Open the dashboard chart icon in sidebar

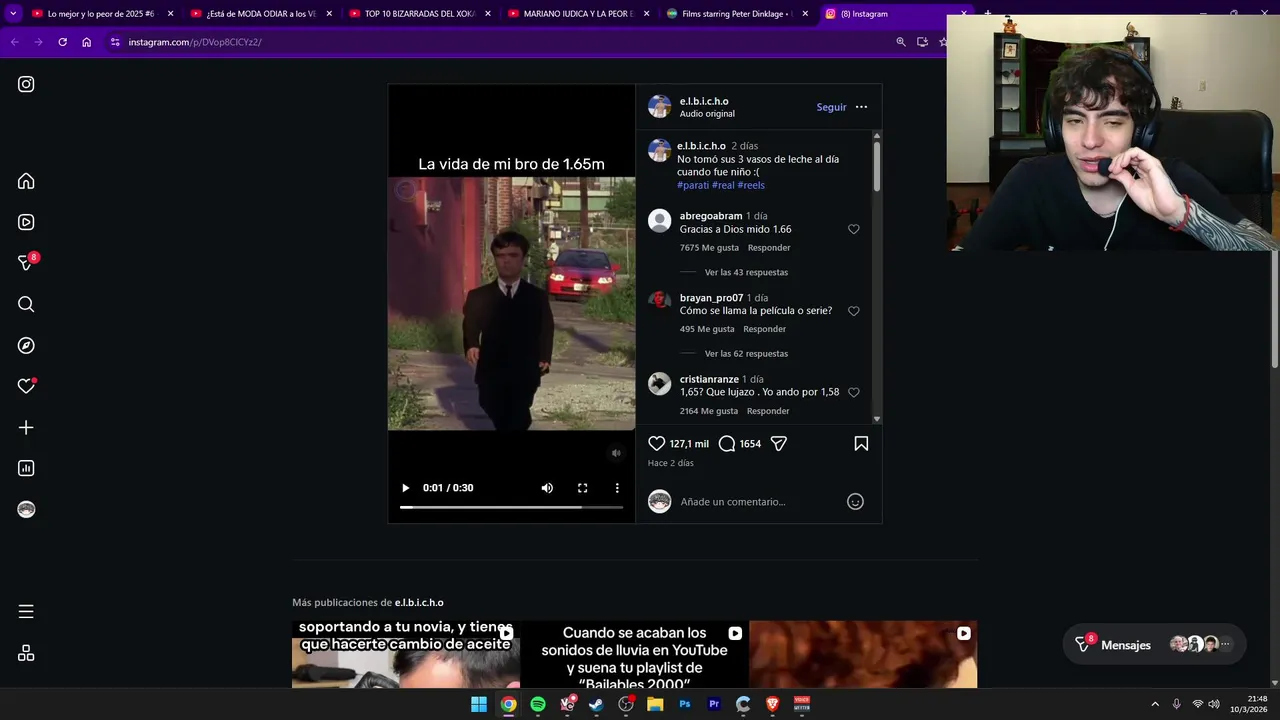point(26,468)
